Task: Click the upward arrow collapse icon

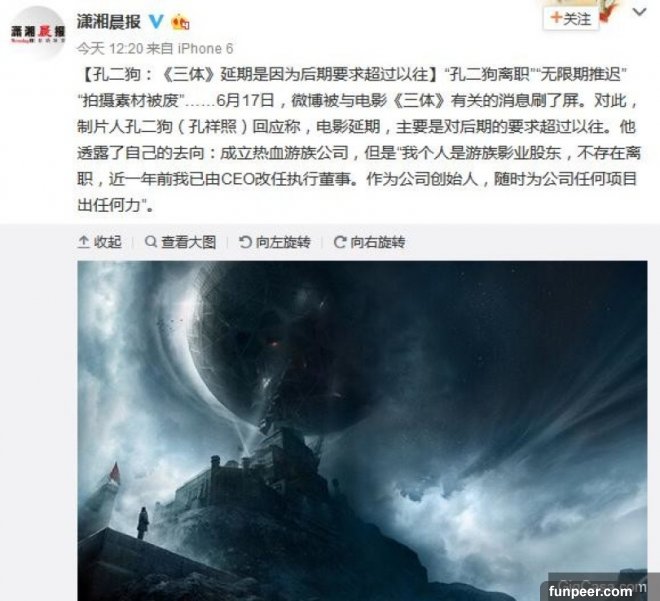Action: pyautogui.click(x=83, y=242)
